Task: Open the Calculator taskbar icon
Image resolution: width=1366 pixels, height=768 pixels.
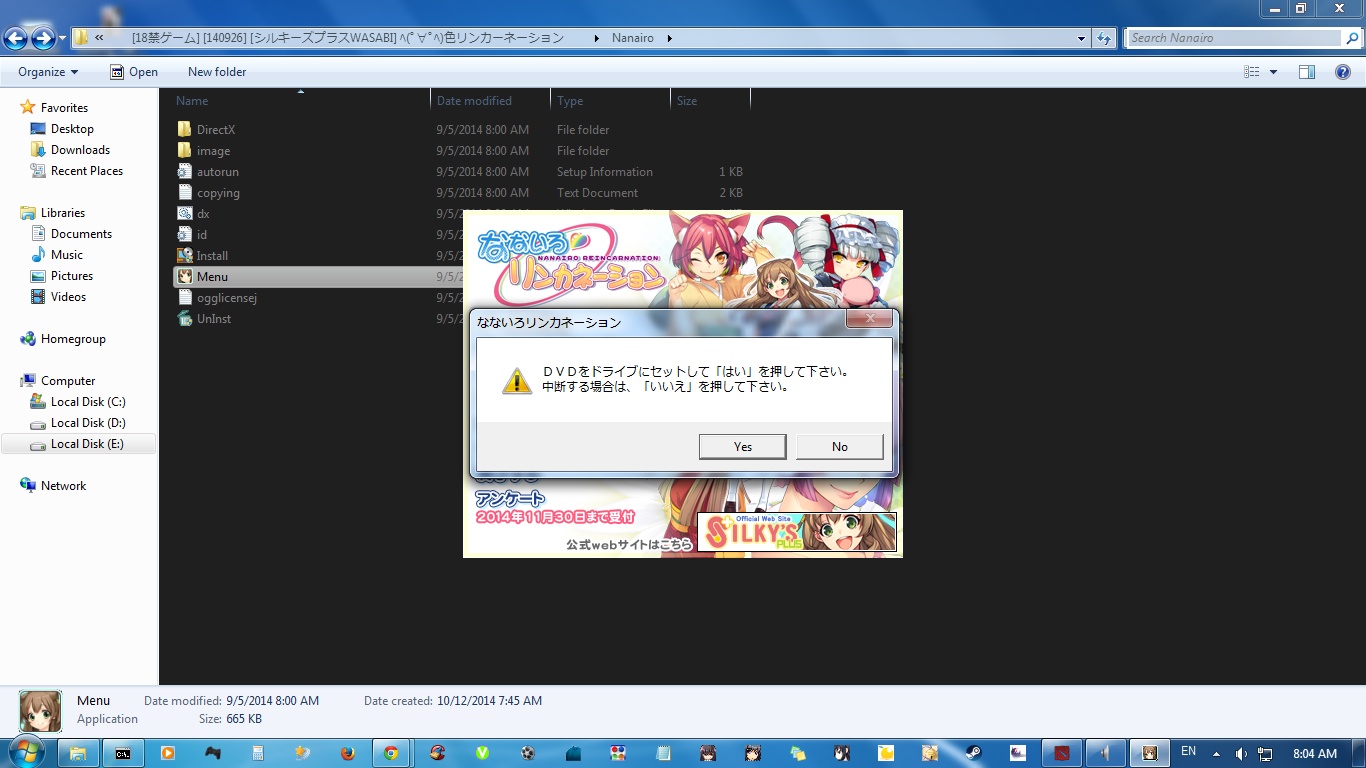Action: click(x=257, y=753)
